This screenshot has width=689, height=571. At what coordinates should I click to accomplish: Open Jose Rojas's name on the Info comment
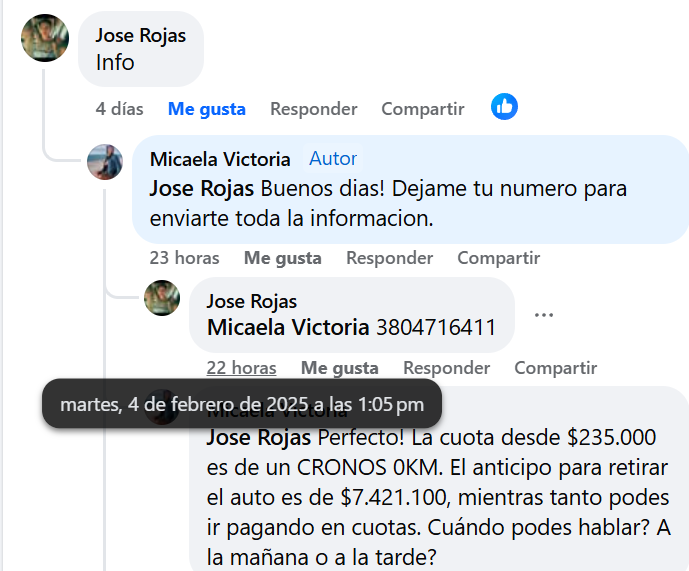(141, 36)
